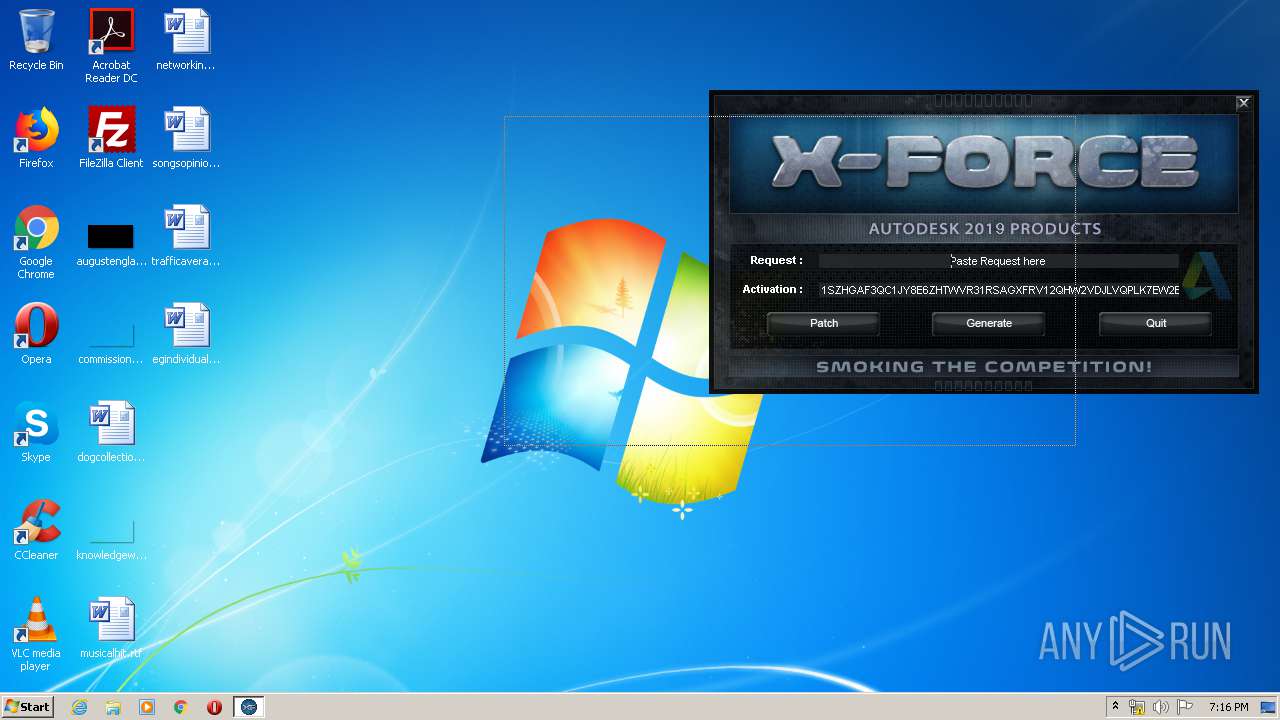Launch Opera from the desktop
Image resolution: width=1280 pixels, height=720 pixels.
(x=36, y=335)
